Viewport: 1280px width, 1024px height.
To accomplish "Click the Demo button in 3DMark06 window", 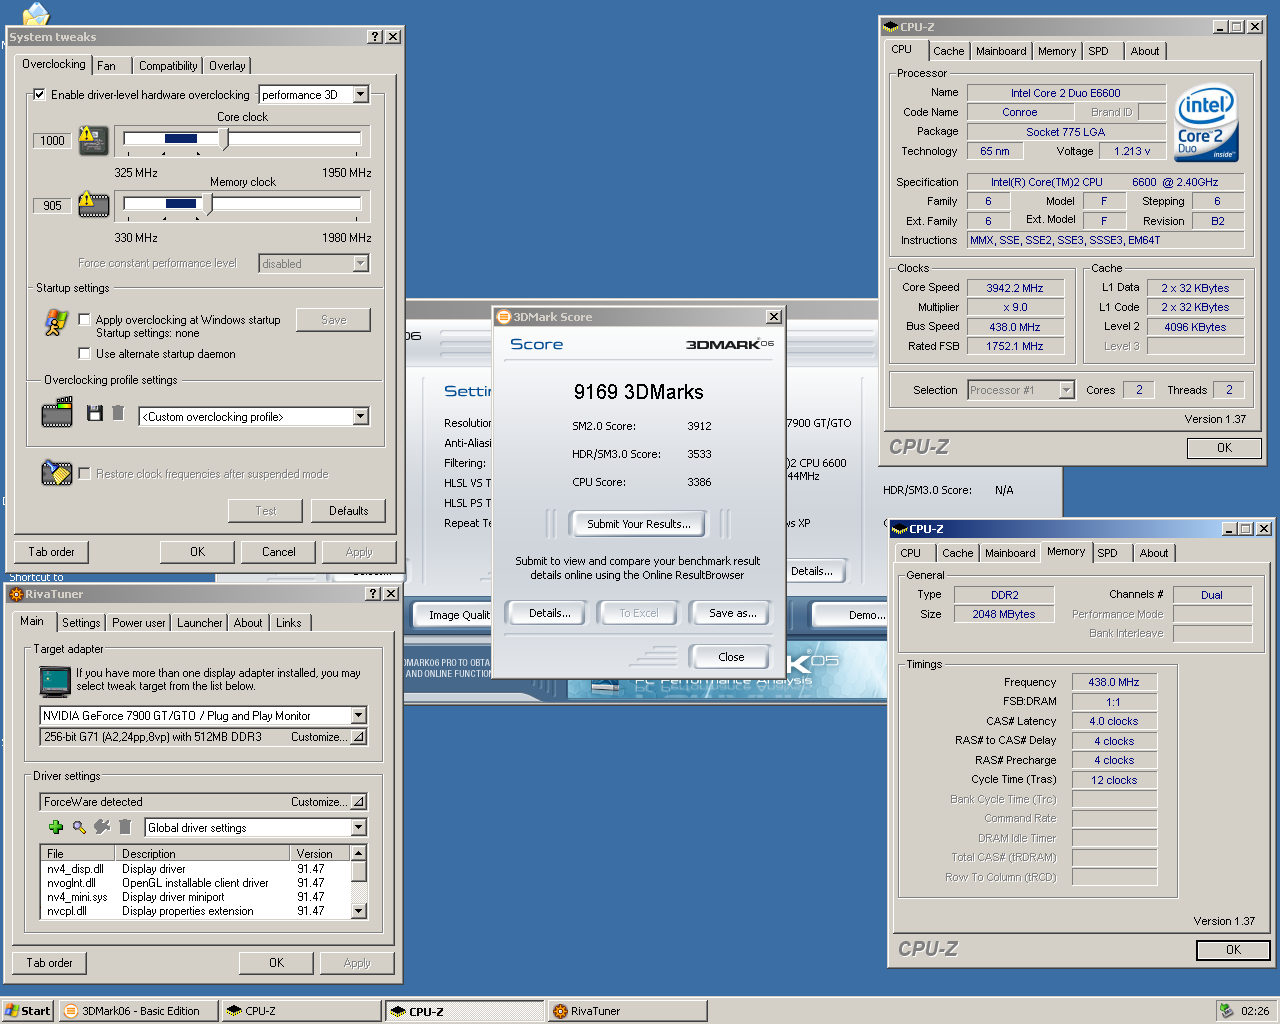I will (850, 615).
